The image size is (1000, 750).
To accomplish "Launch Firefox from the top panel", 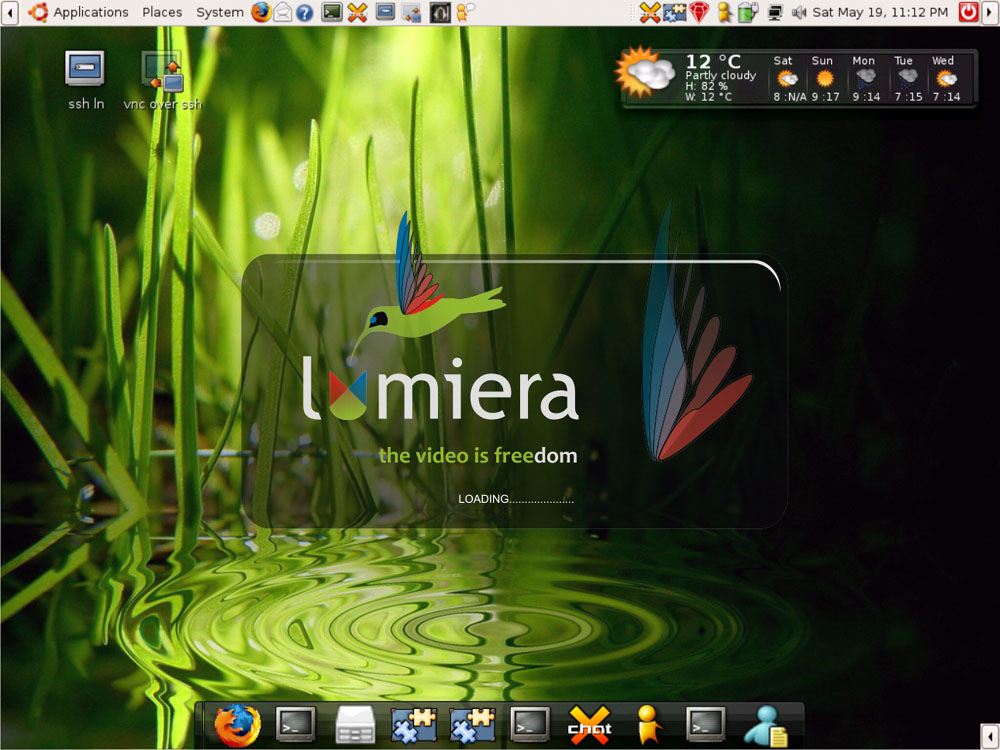I will [261, 12].
